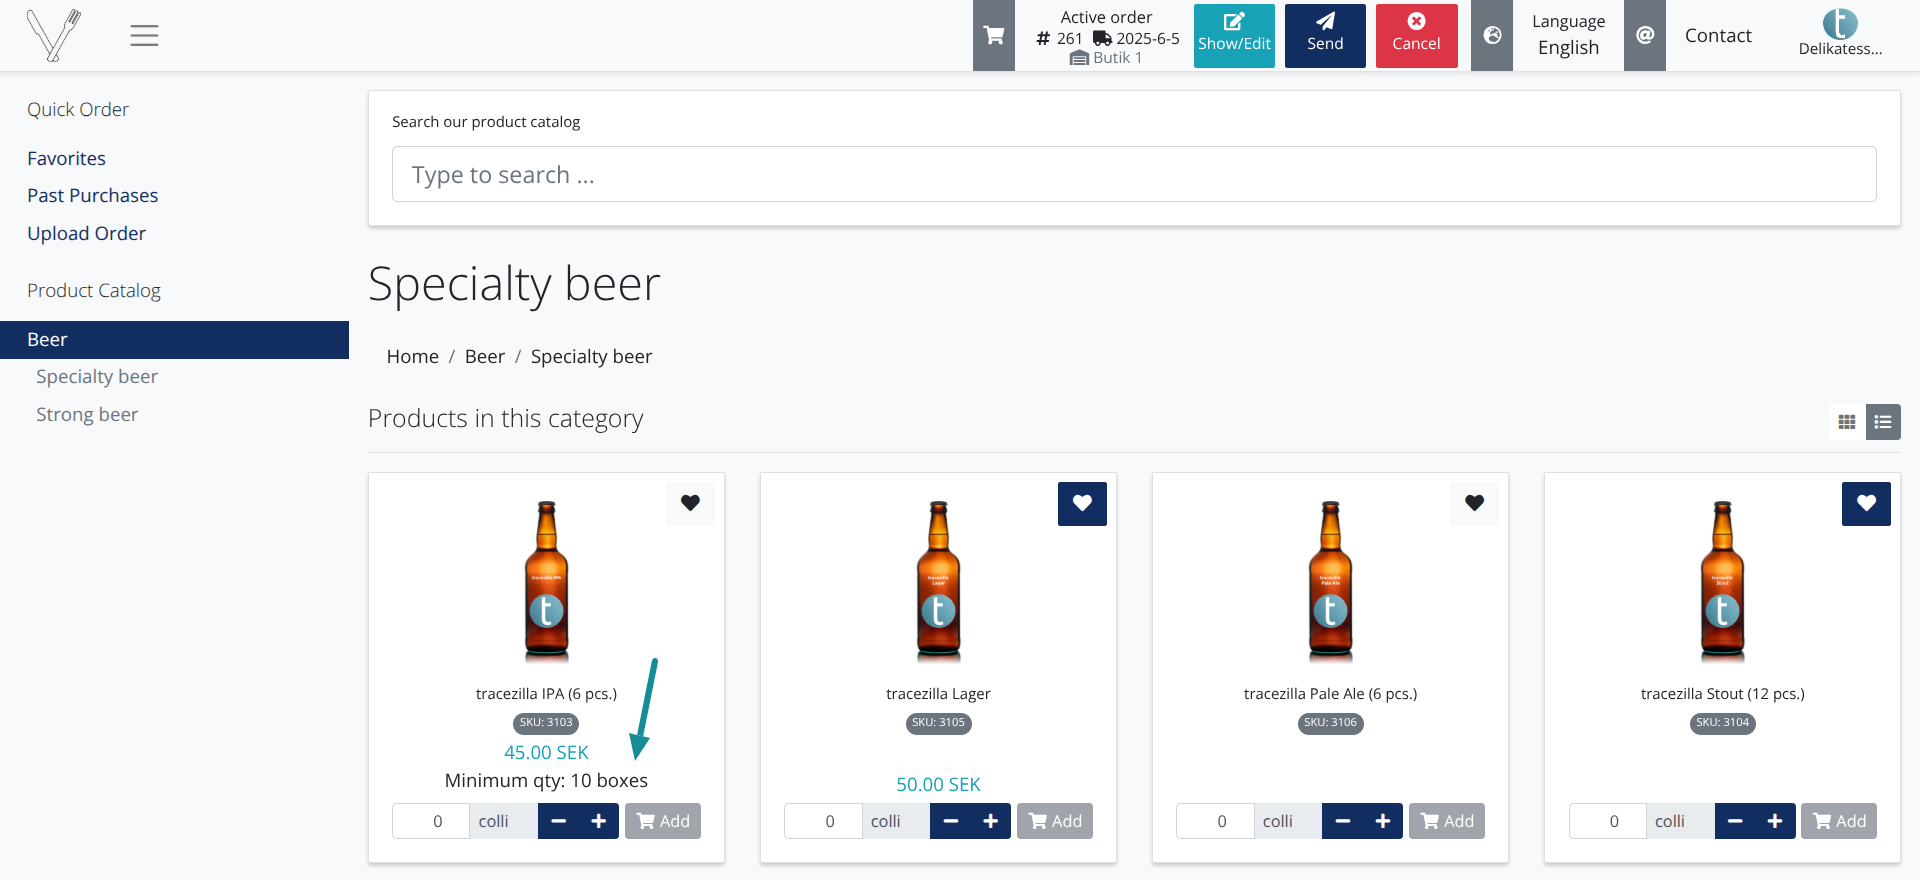This screenshot has height=880, width=1920.
Task: Open the hamburger menu icon
Action: click(x=144, y=36)
